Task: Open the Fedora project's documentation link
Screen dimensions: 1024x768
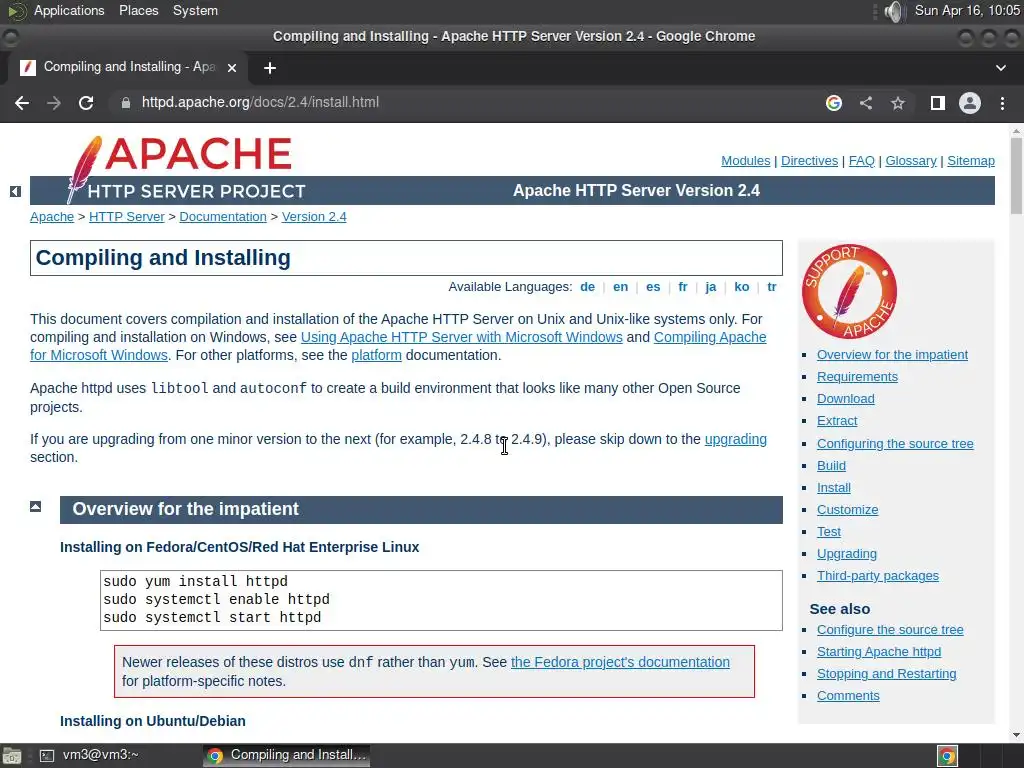Action: point(620,662)
